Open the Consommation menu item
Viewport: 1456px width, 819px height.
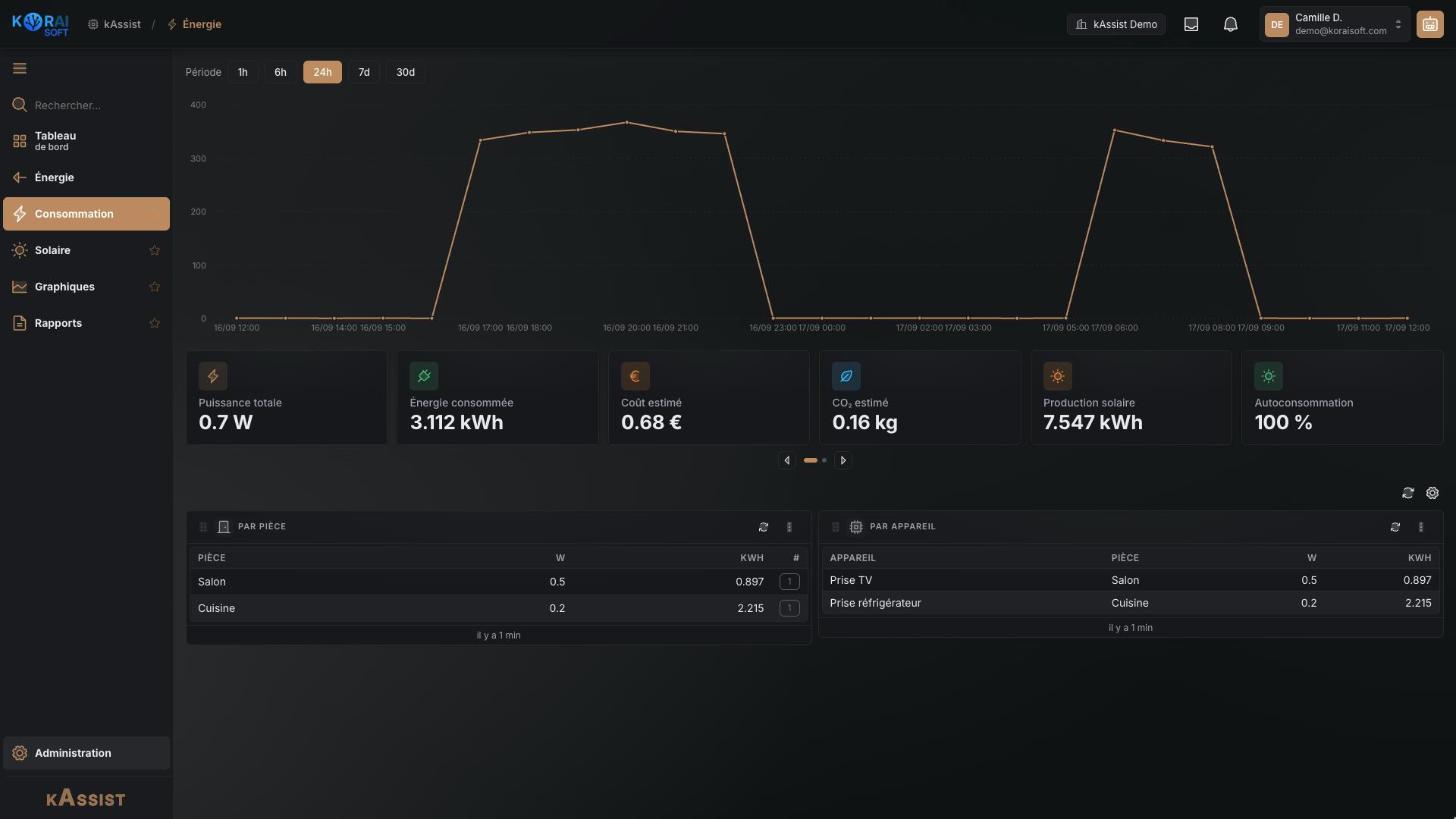tap(86, 214)
